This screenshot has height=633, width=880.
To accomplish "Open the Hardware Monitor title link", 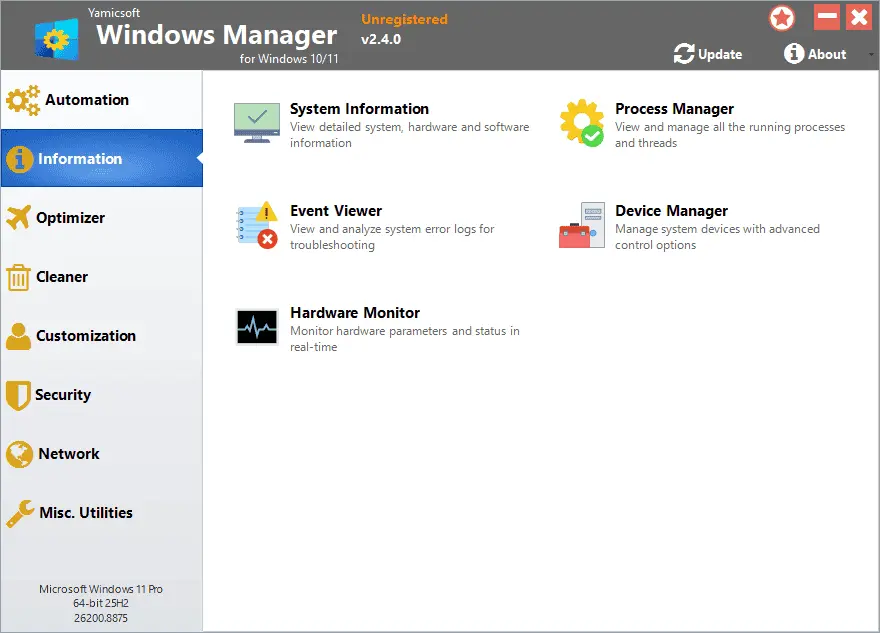I will coord(355,313).
